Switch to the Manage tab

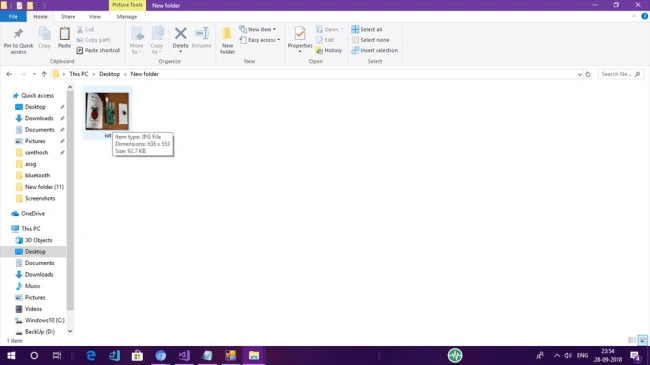click(127, 17)
